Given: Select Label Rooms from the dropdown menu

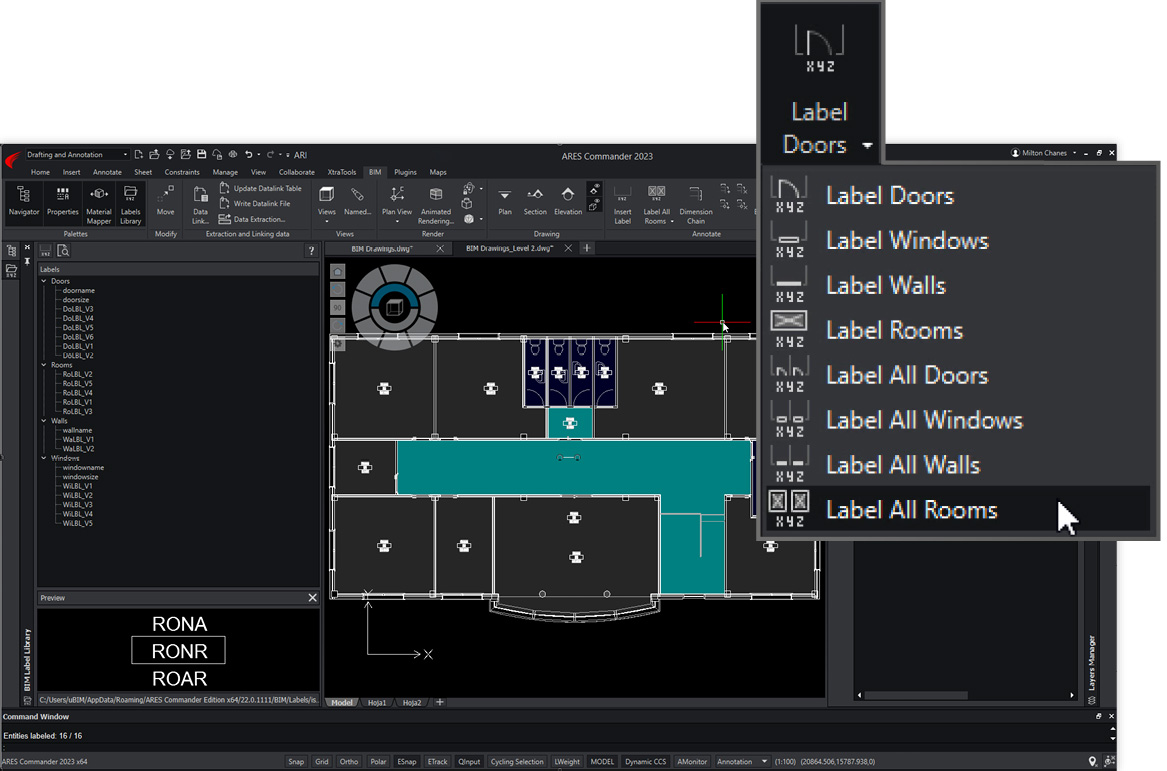Looking at the screenshot, I should point(959,330).
